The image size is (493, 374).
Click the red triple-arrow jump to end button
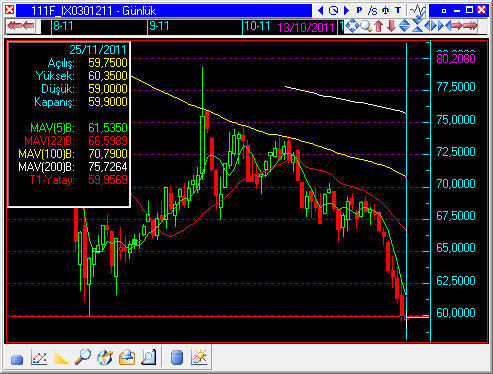click(x=471, y=26)
